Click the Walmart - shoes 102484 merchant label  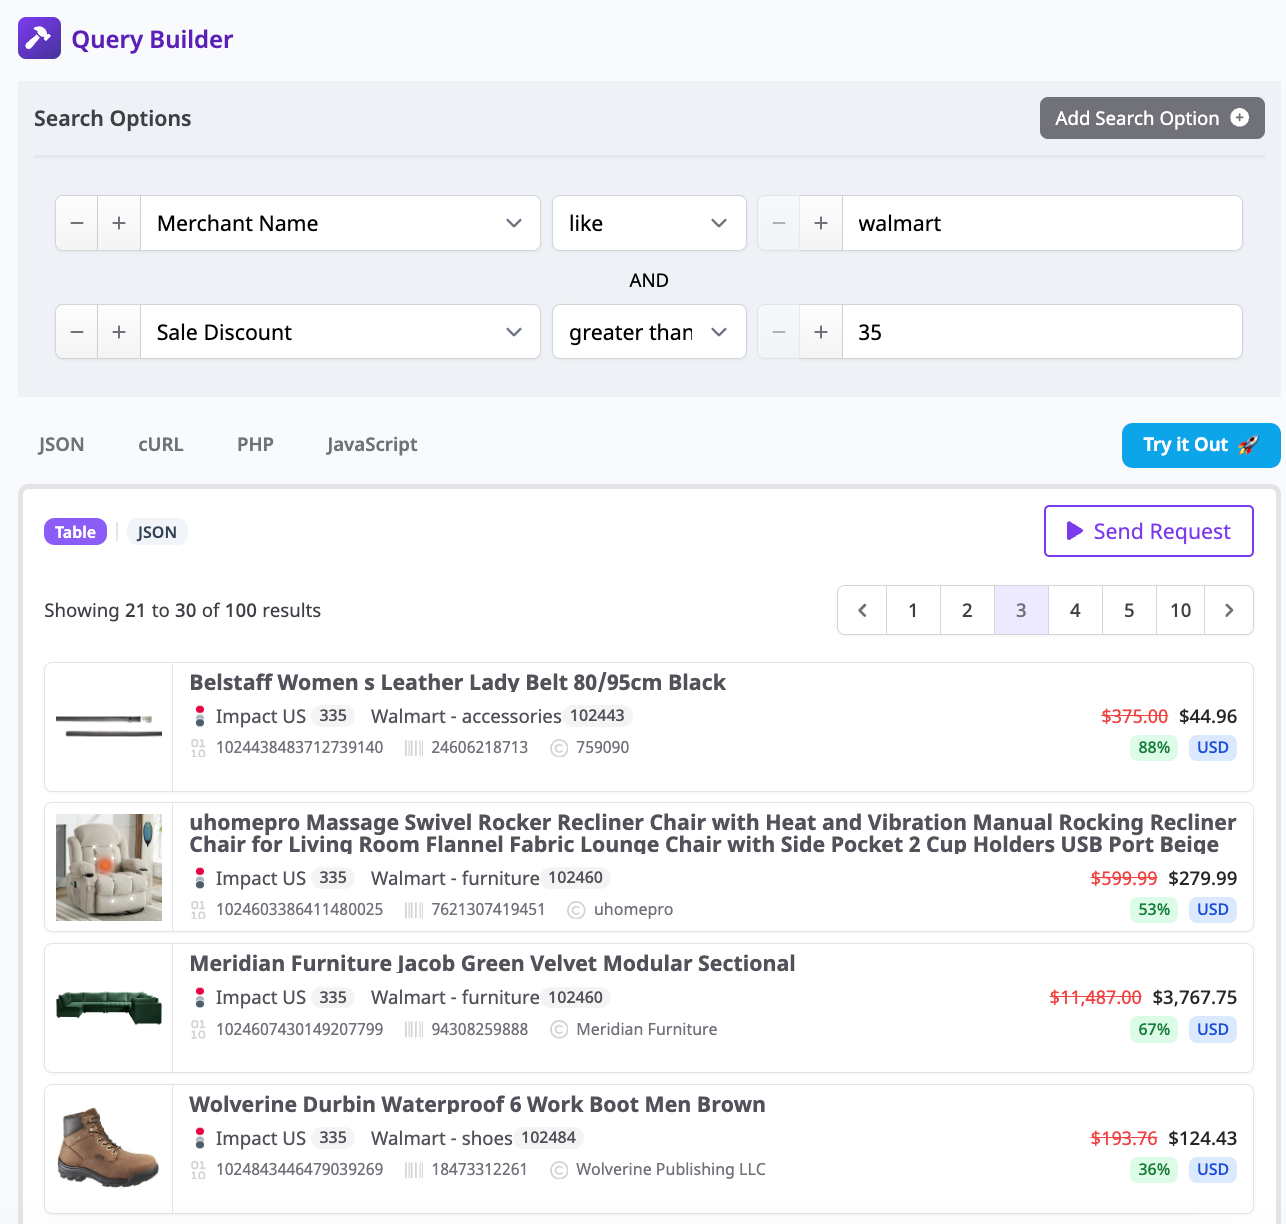[x=477, y=1138]
